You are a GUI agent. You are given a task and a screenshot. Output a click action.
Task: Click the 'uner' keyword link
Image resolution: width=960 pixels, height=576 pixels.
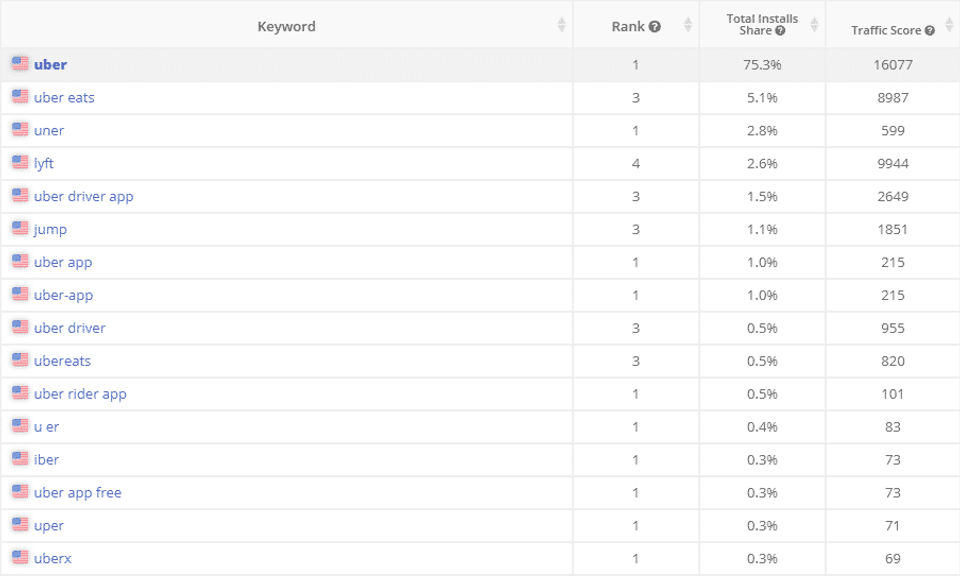click(49, 130)
